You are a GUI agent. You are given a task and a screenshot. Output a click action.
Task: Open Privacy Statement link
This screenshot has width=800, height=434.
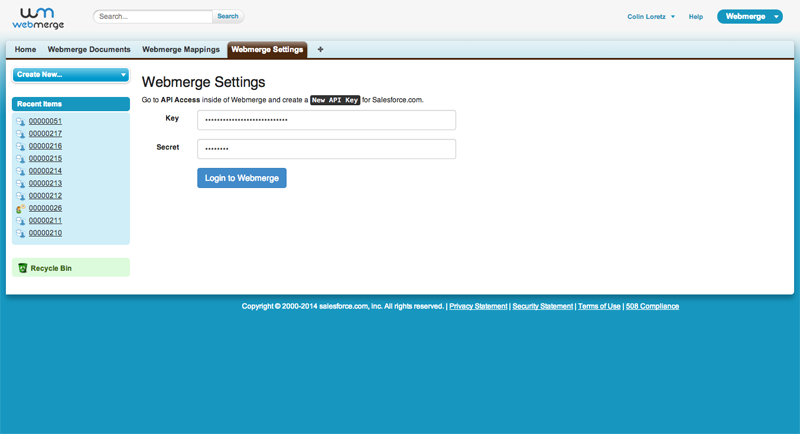point(478,306)
